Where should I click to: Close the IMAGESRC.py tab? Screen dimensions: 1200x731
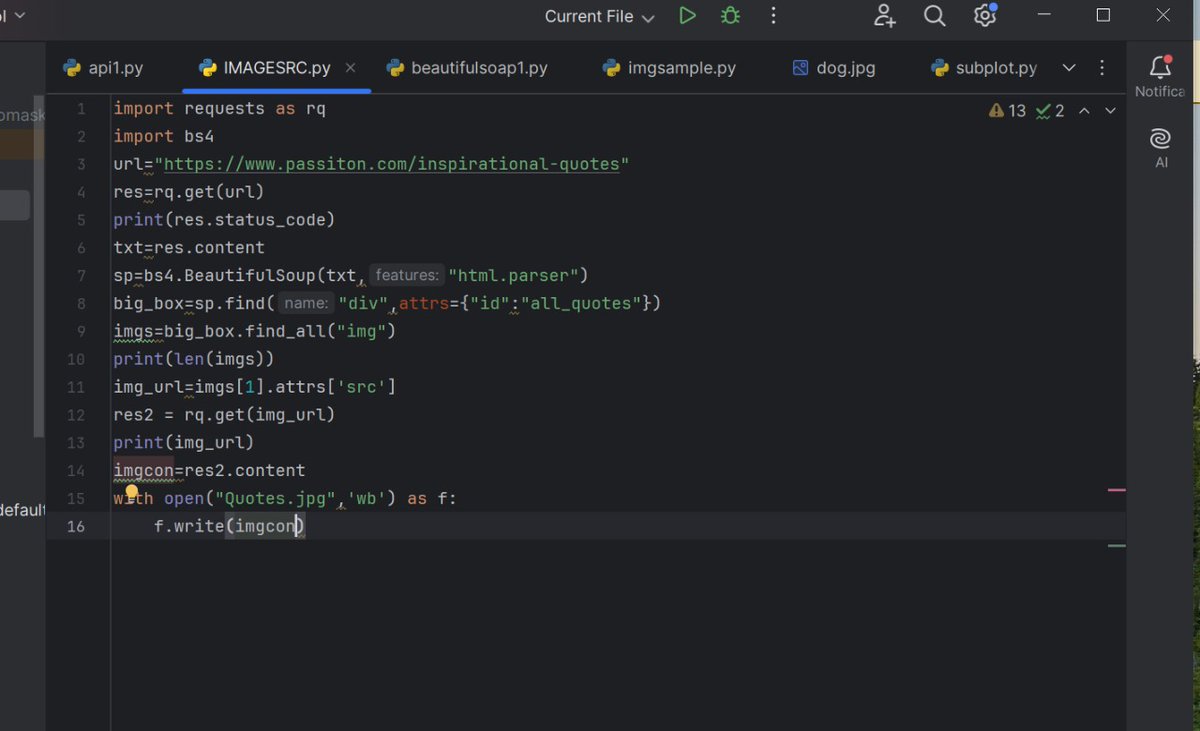pyautogui.click(x=351, y=68)
